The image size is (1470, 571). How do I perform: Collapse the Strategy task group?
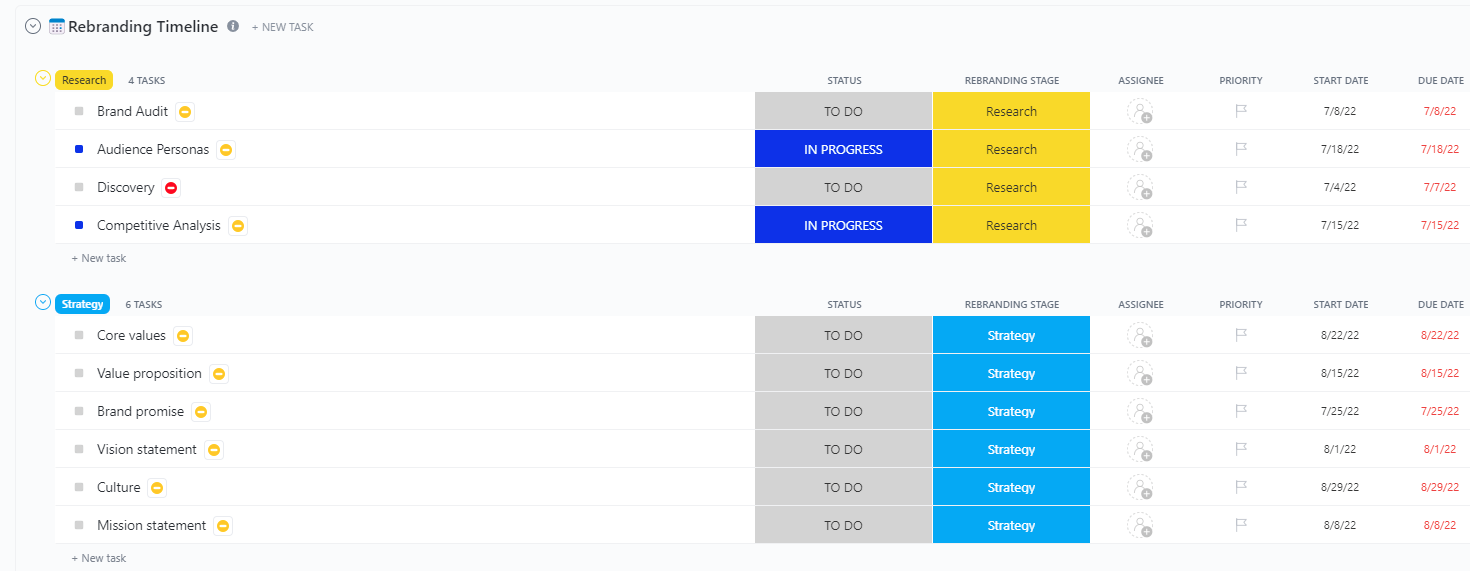click(x=43, y=302)
